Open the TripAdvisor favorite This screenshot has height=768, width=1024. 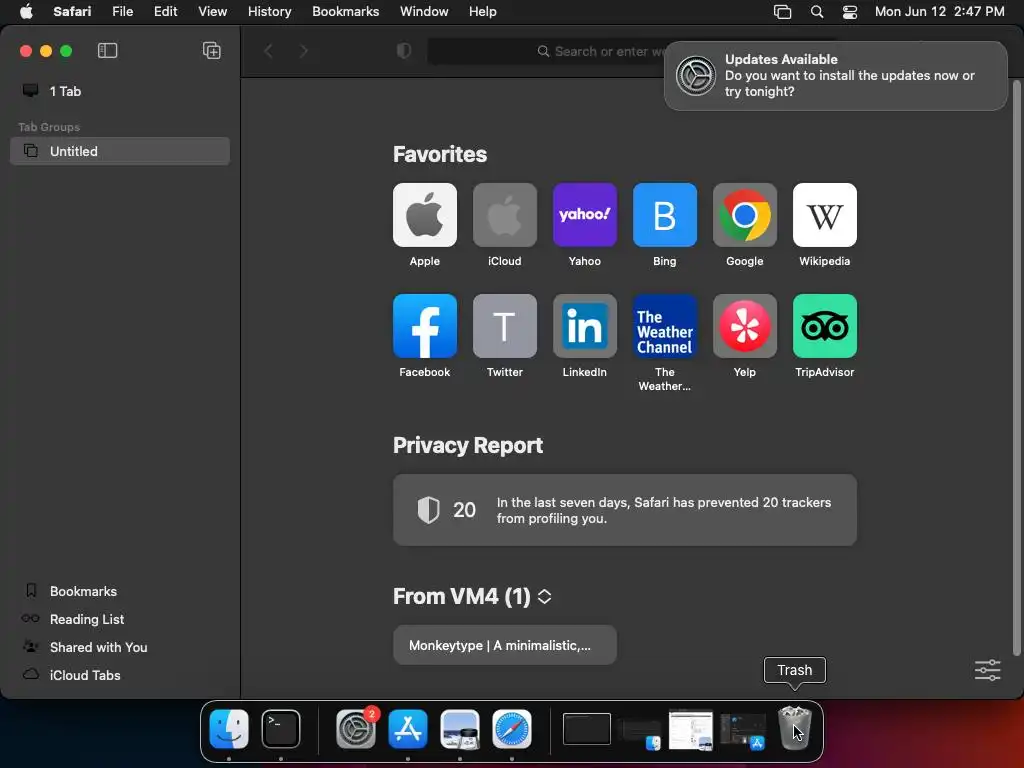[x=825, y=326]
